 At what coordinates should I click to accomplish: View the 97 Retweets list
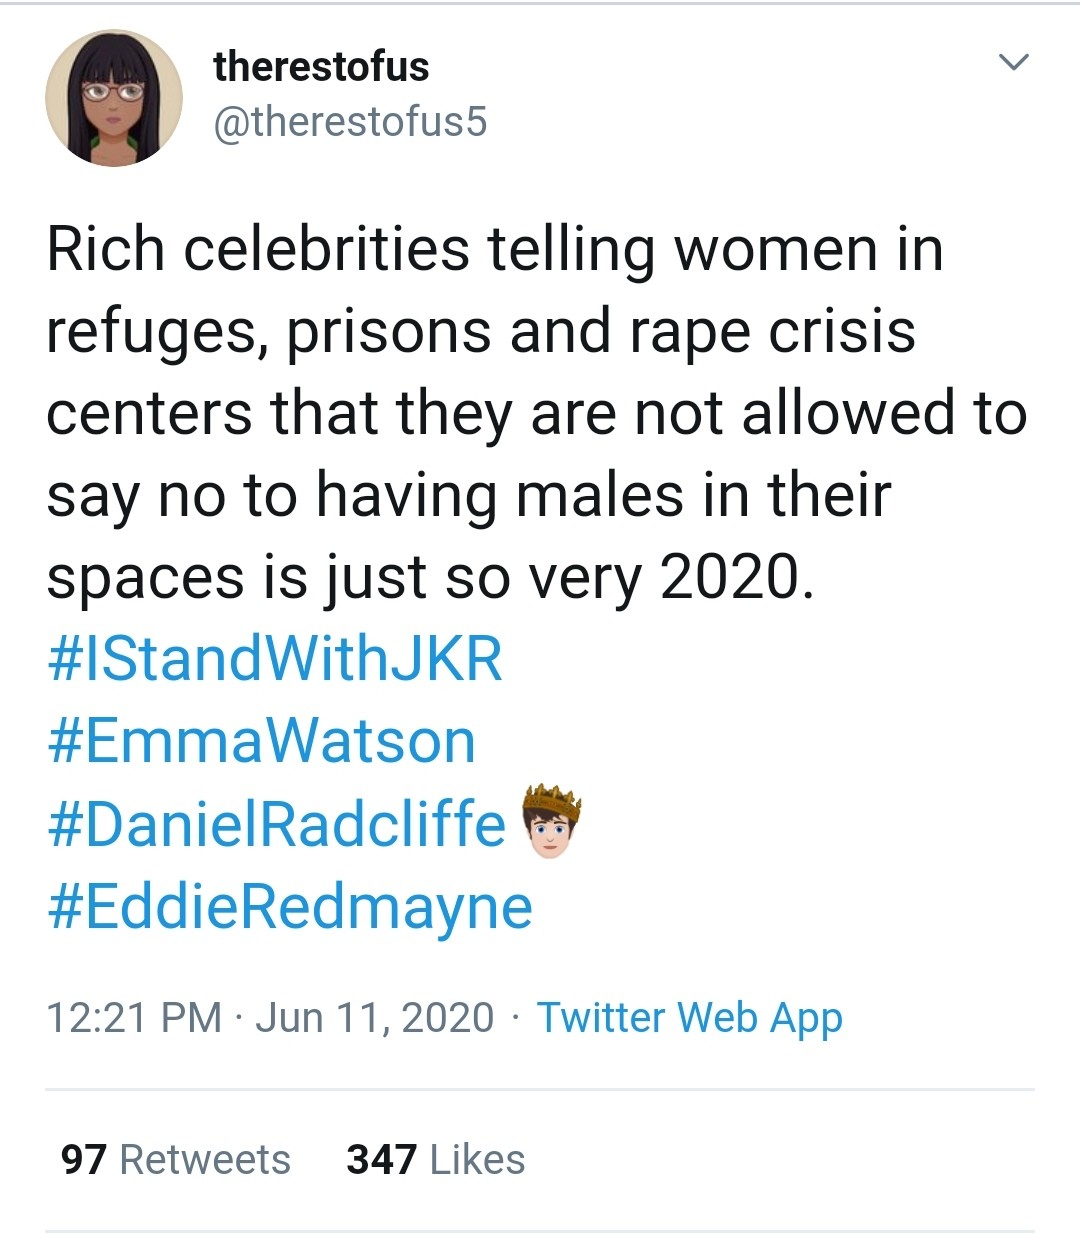tap(175, 1159)
